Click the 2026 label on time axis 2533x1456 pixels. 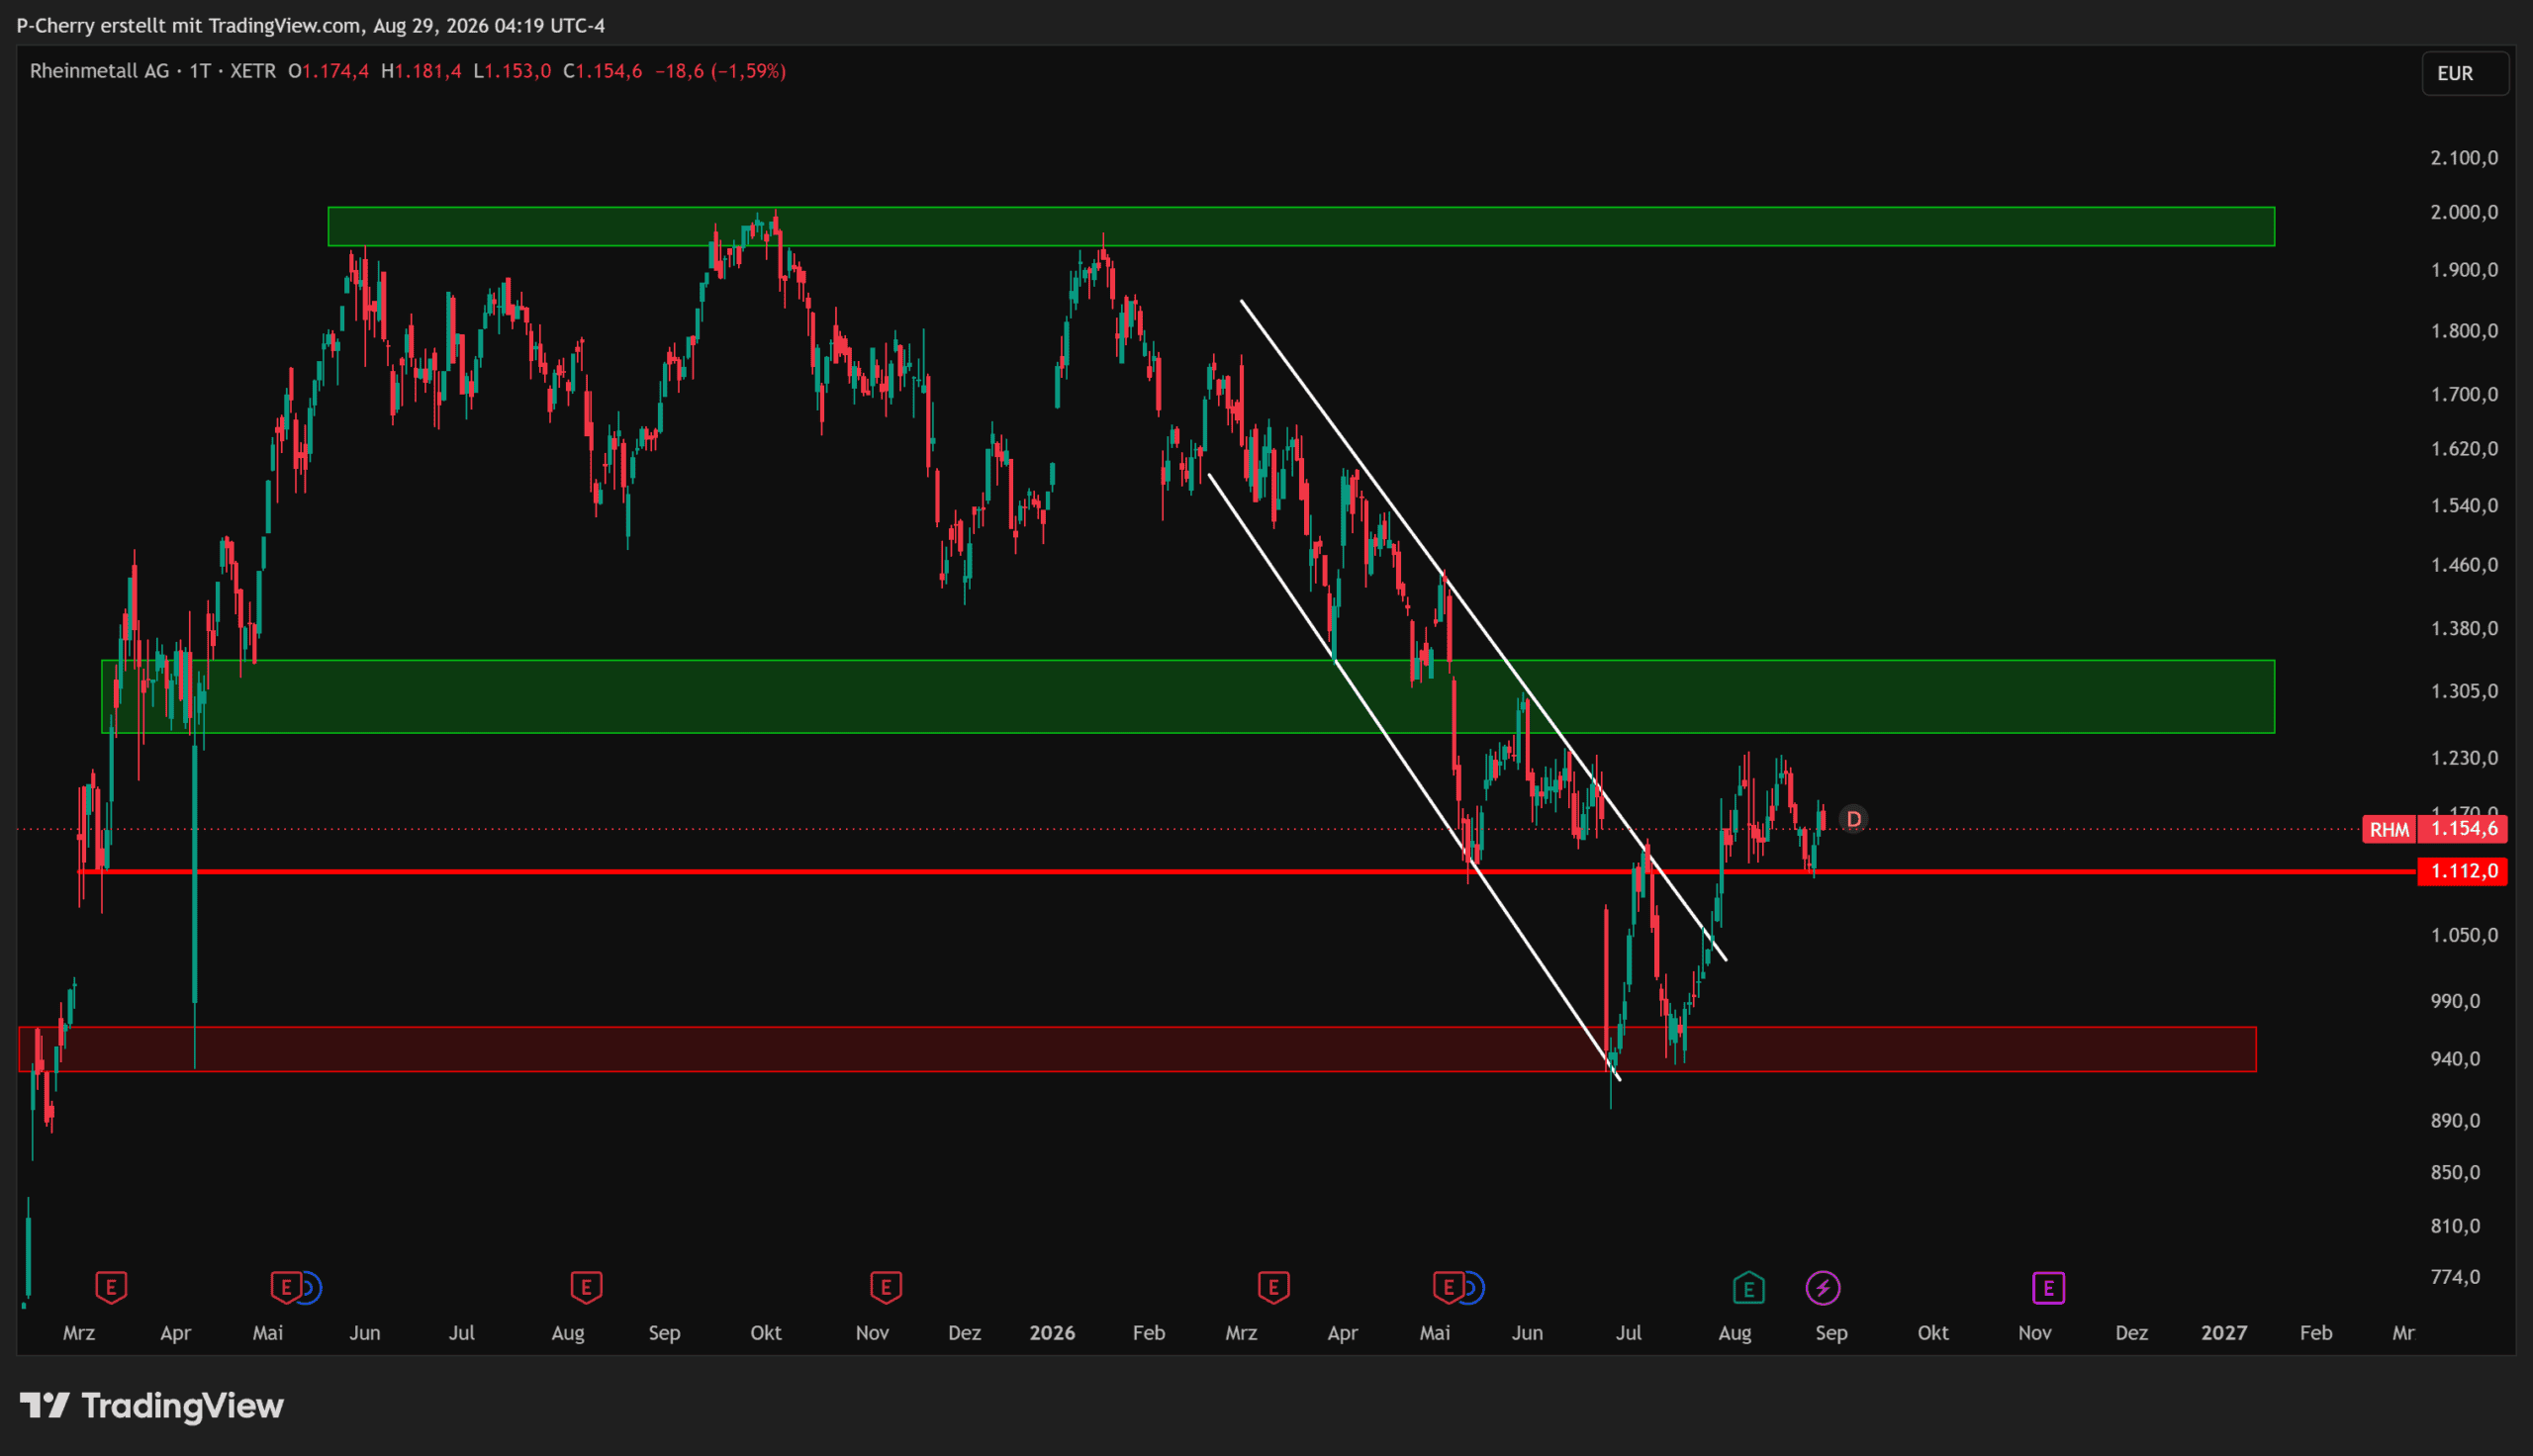1052,1332
